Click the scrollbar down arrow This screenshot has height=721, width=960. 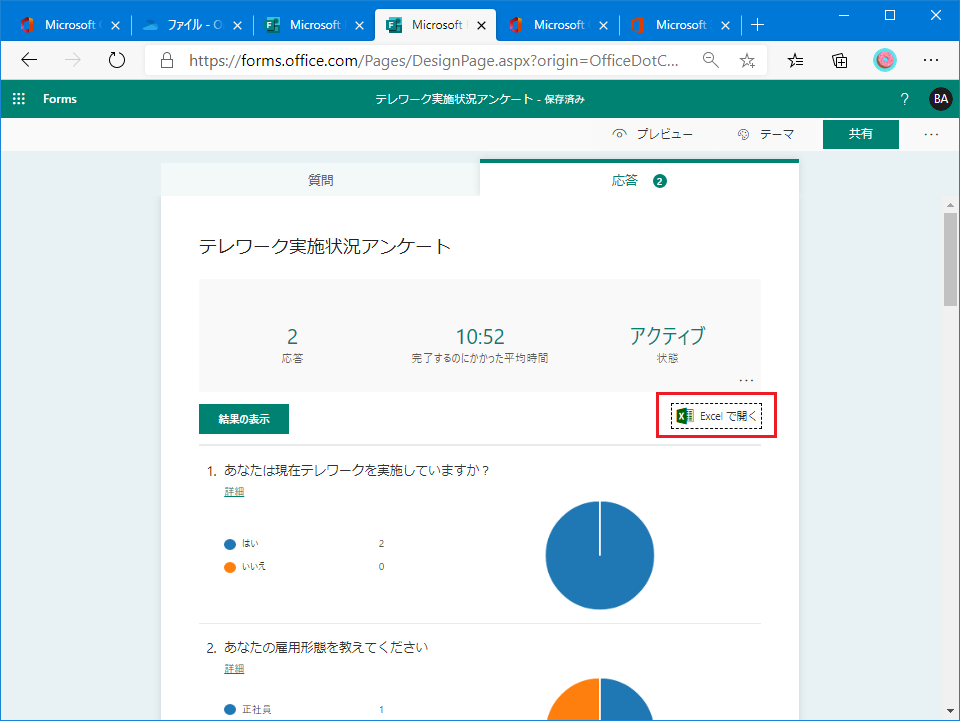[x=950, y=711]
